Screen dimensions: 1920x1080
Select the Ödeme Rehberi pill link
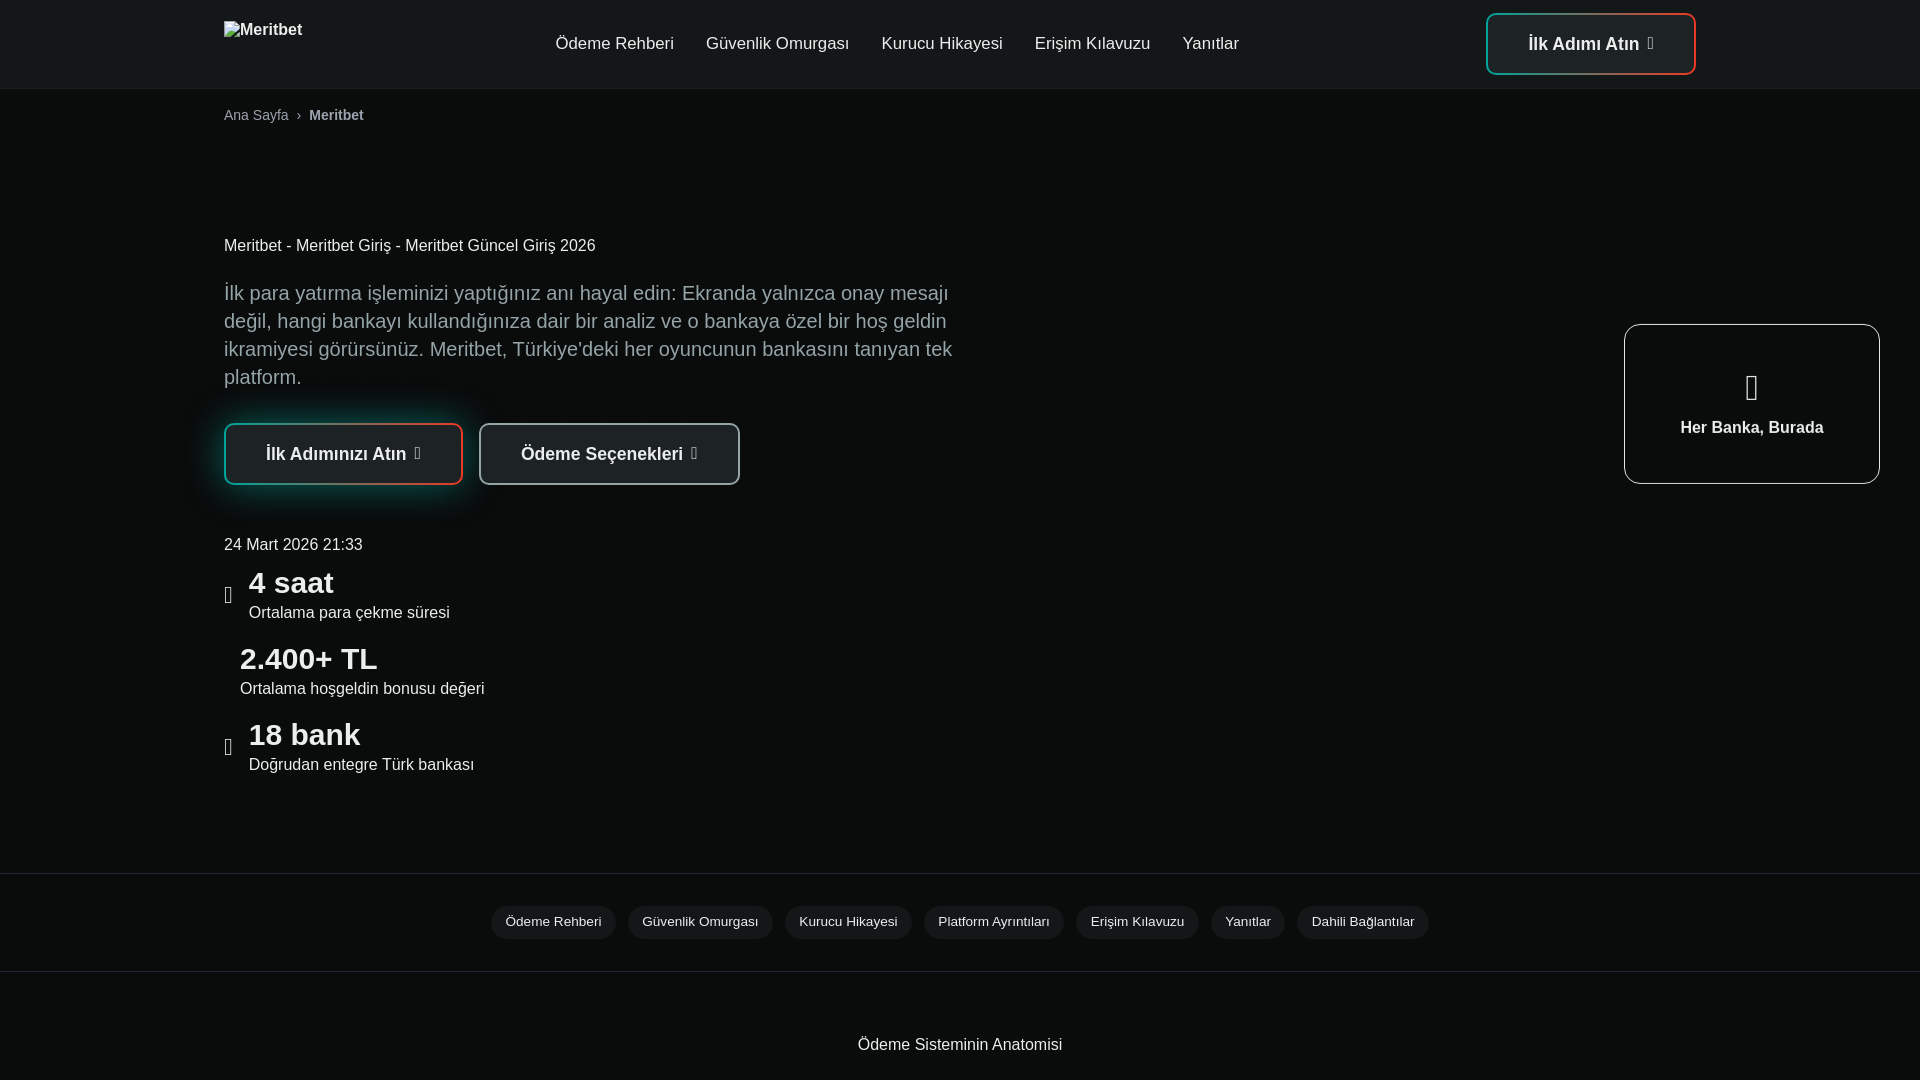tap(553, 922)
